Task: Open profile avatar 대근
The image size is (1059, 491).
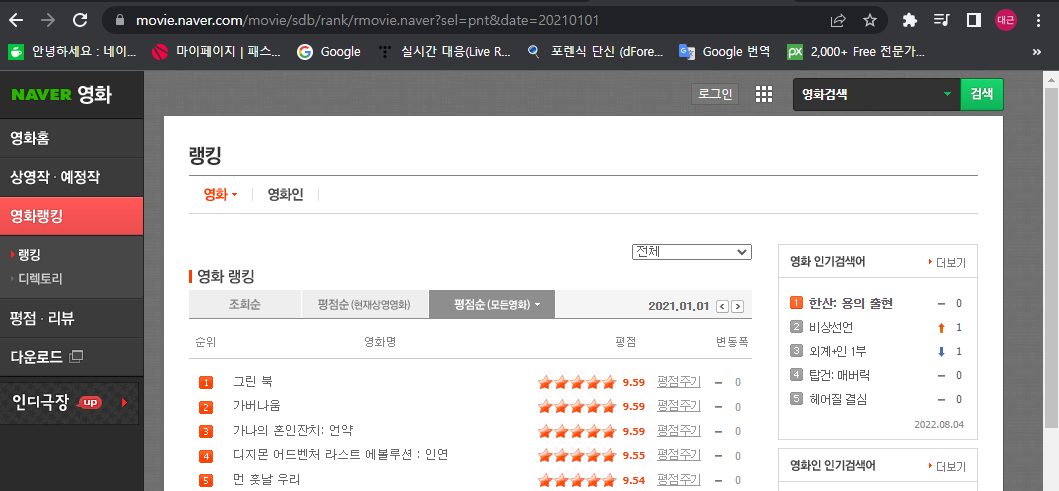Action: (x=1006, y=20)
